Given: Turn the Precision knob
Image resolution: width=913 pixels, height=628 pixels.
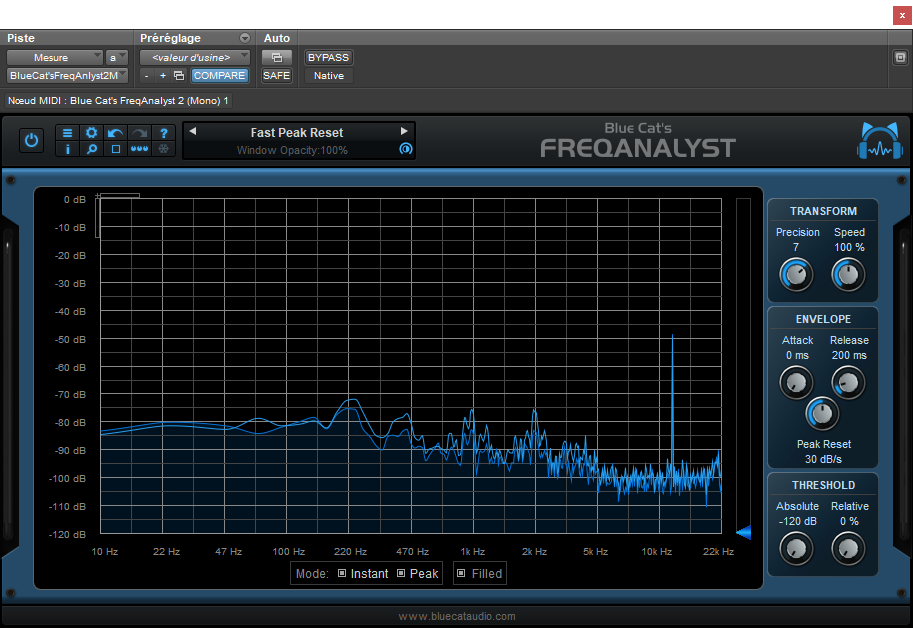Looking at the screenshot, I should (x=796, y=274).
